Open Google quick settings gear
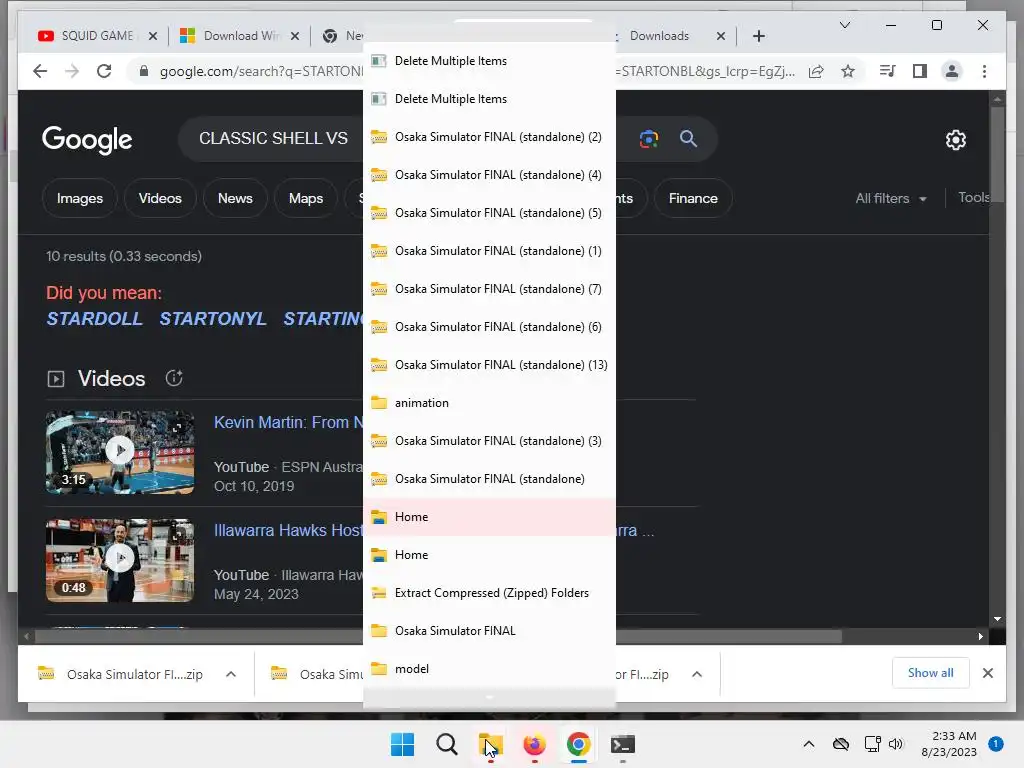 955,140
